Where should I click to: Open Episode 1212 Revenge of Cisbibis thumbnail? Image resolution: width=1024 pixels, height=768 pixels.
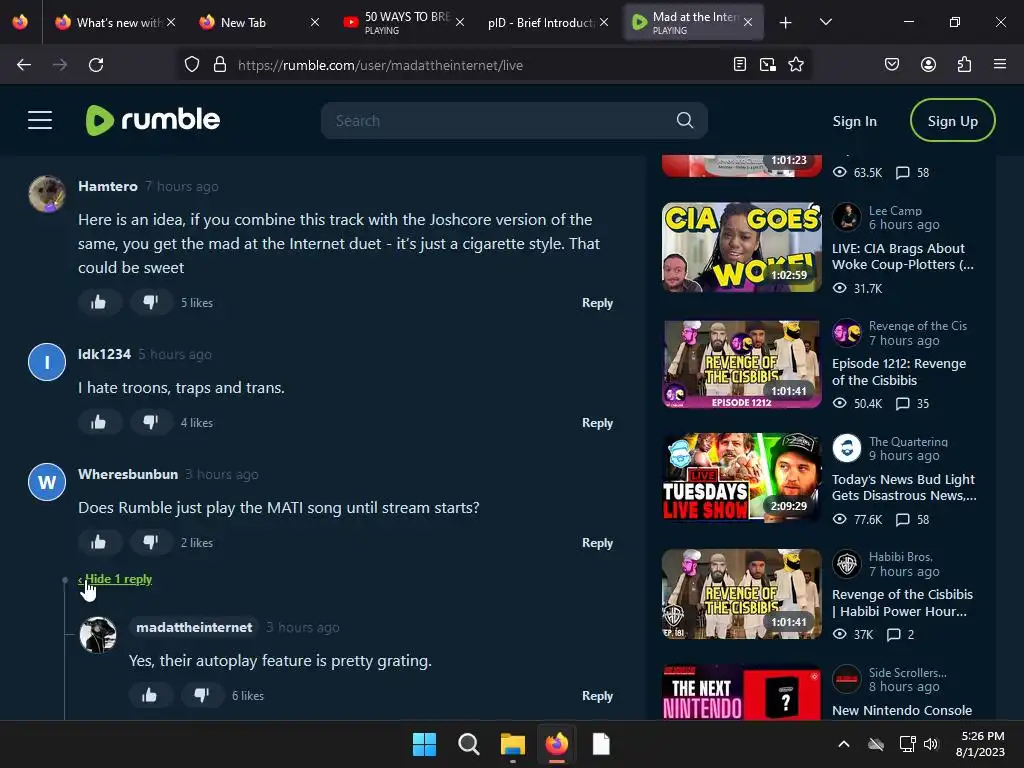coord(741,363)
